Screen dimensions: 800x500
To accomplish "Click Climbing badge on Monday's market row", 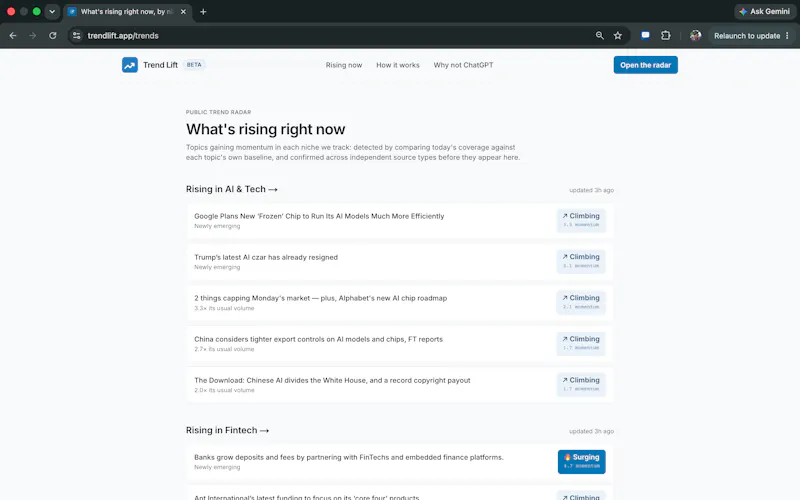I will [x=581, y=302].
